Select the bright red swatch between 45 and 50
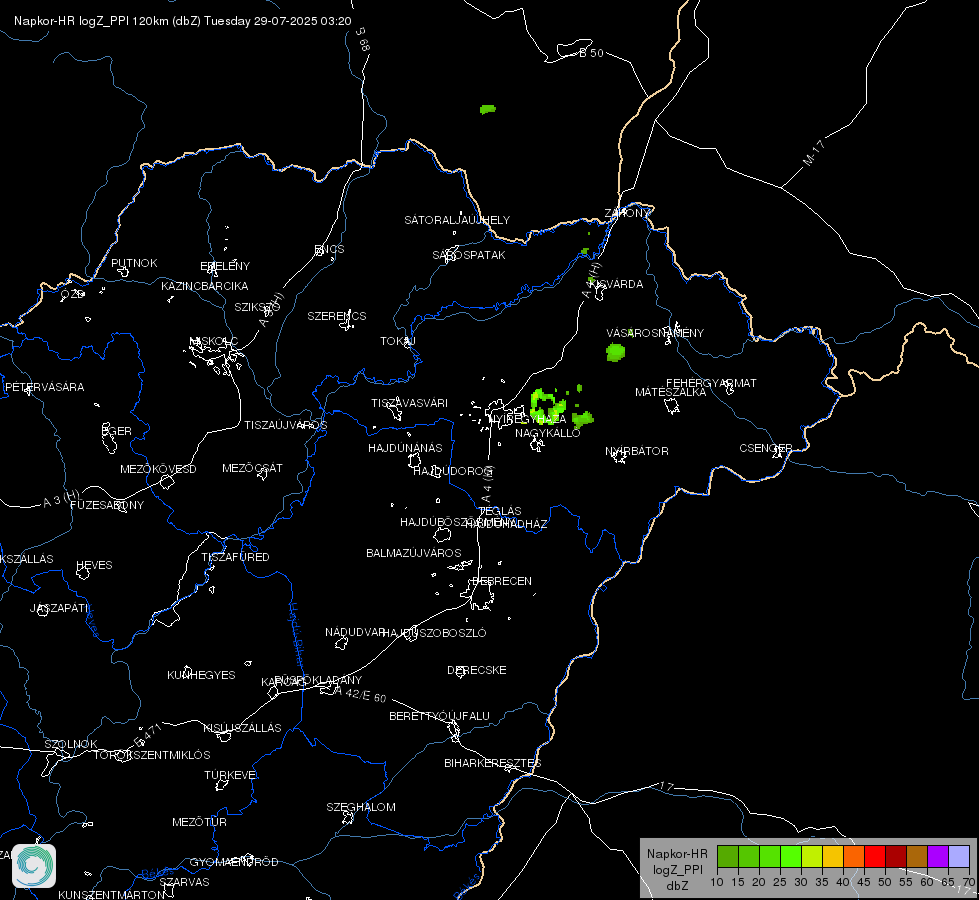Viewport: 979px width, 900px height. [x=875, y=856]
